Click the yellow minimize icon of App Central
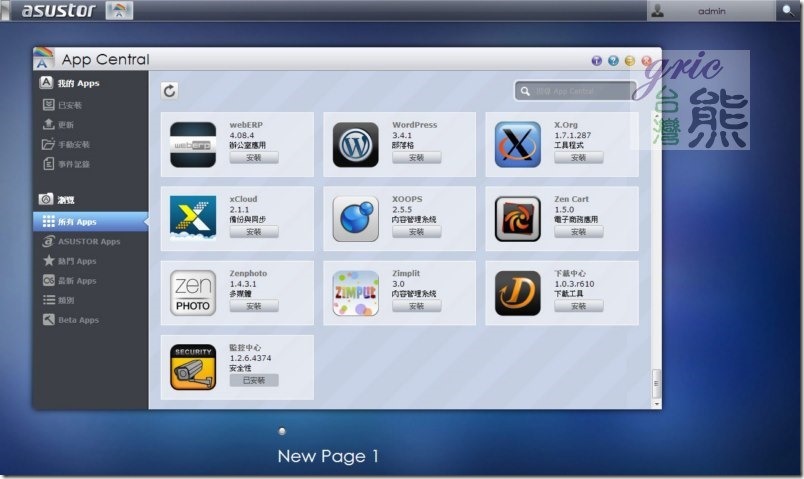This screenshot has height=479, width=804. pos(630,61)
